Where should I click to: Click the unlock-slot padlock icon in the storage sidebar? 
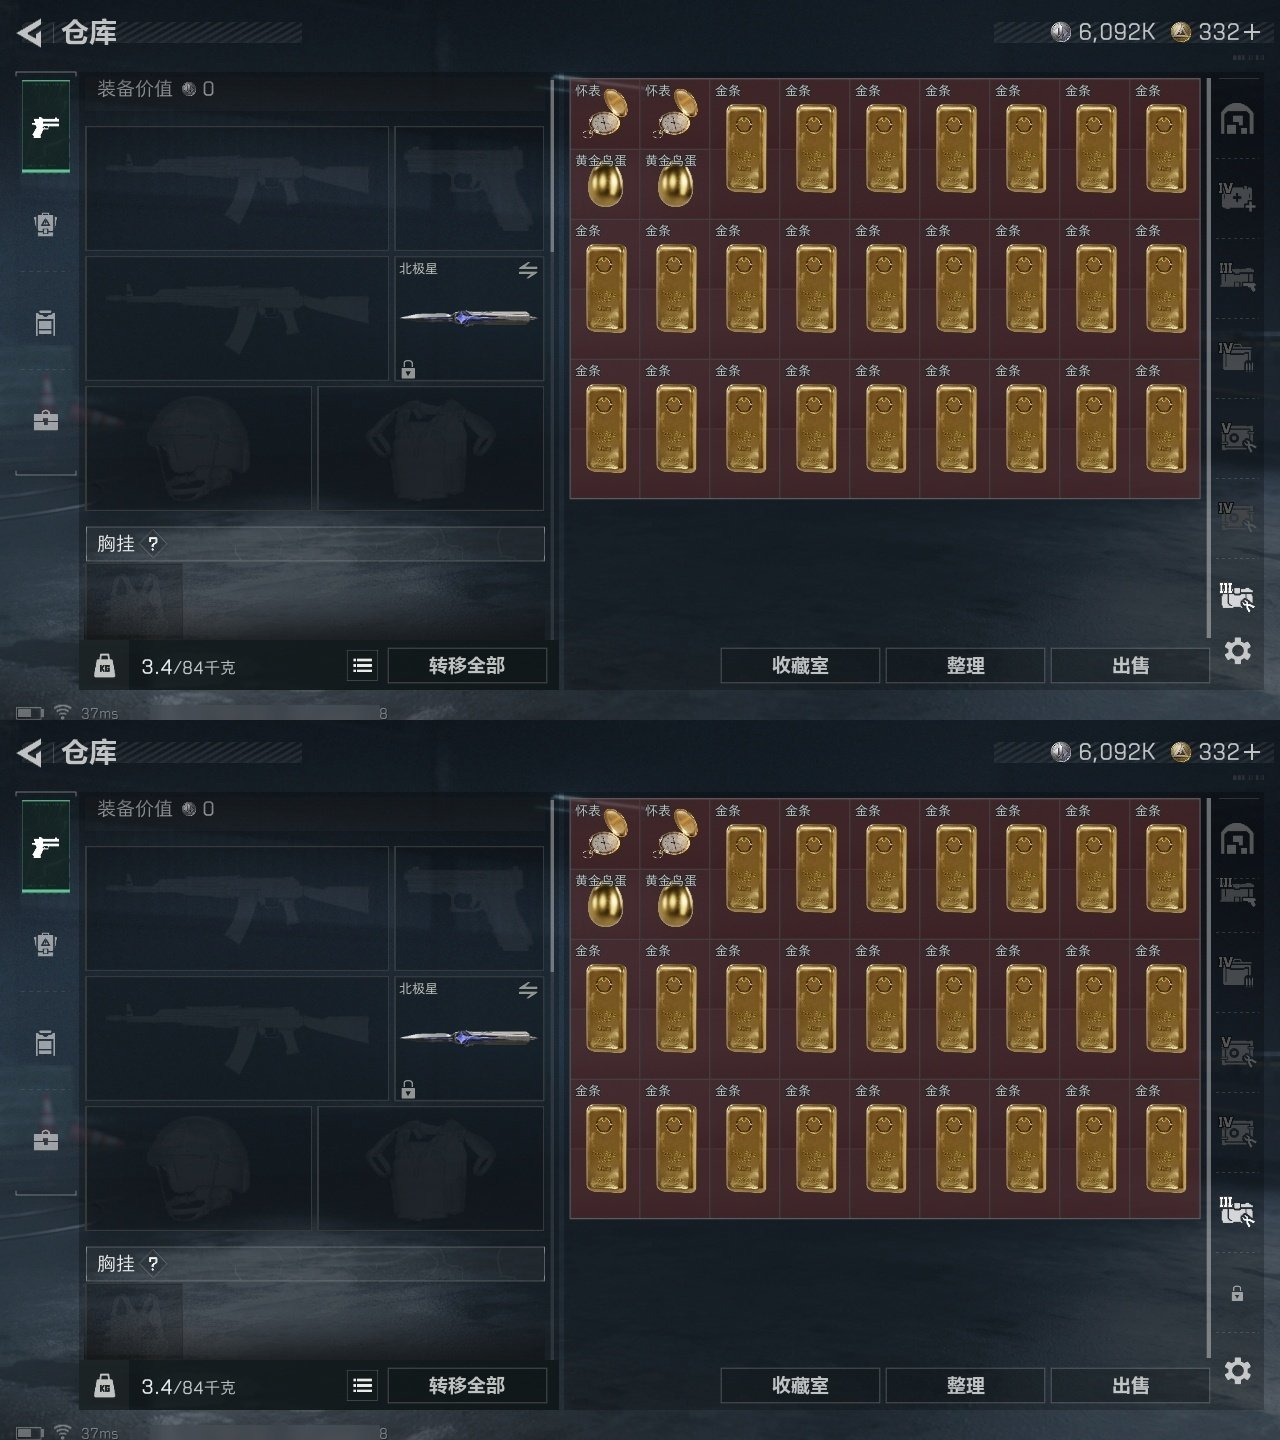click(1237, 1293)
